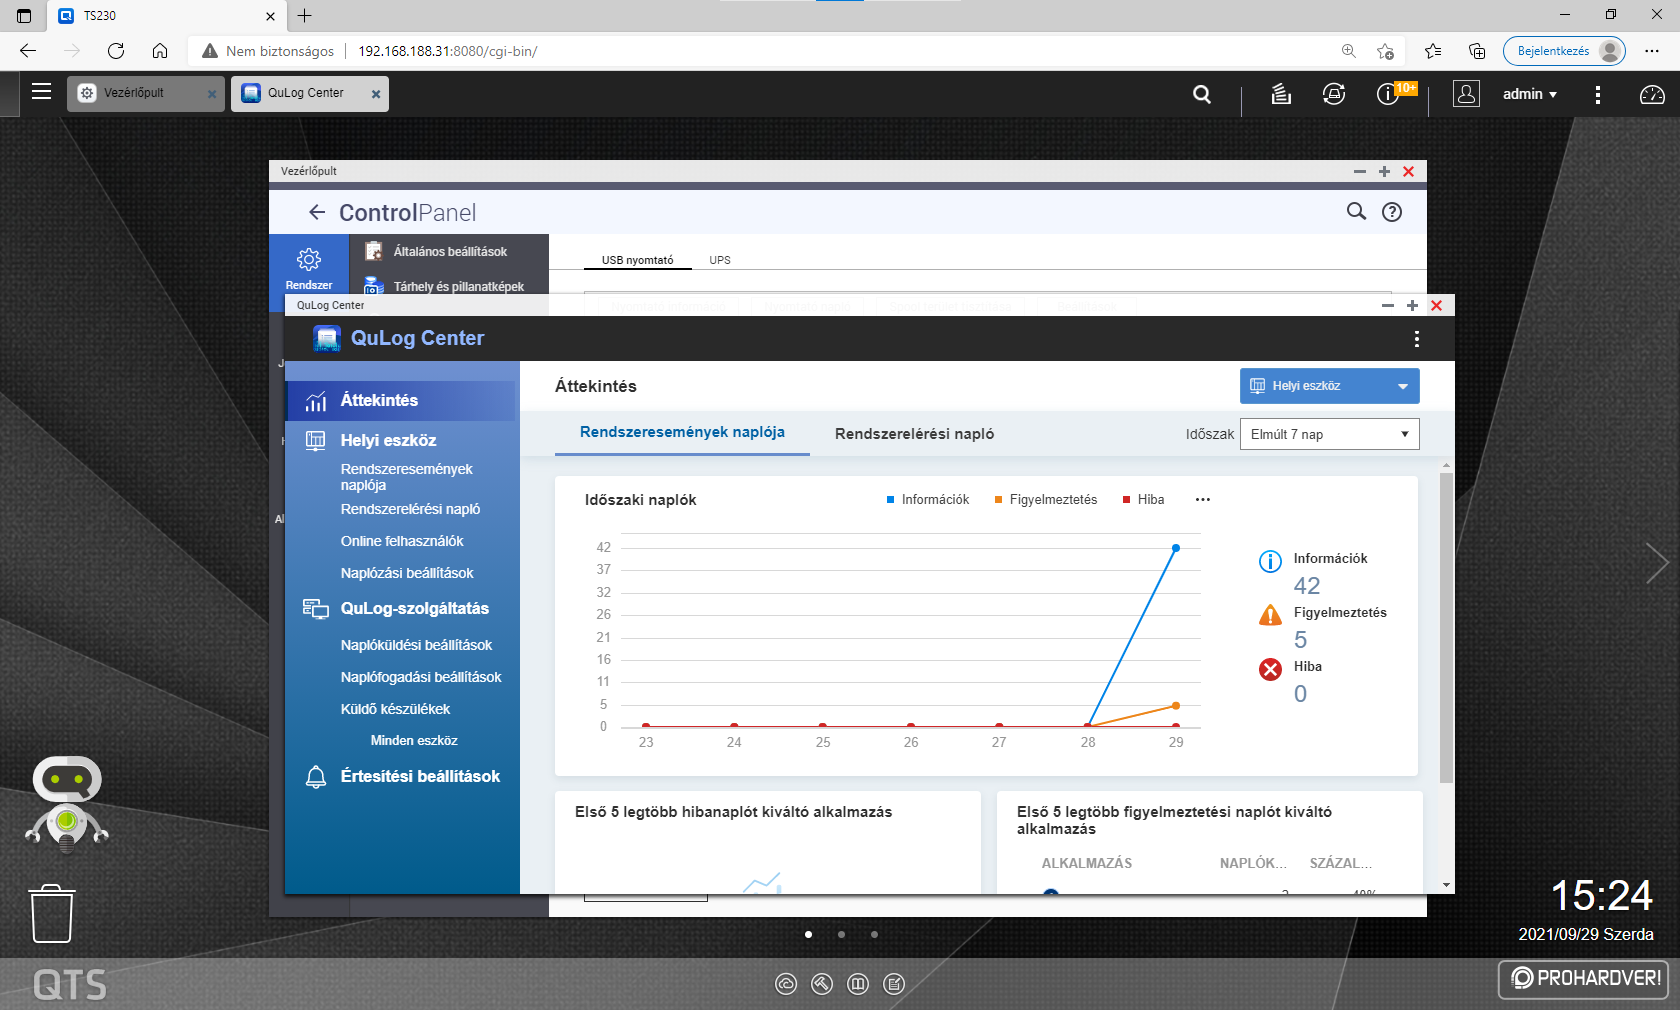This screenshot has height=1010, width=1680.
Task: Open Rendszeresemények naplója sidebar item
Action: pyautogui.click(x=406, y=477)
